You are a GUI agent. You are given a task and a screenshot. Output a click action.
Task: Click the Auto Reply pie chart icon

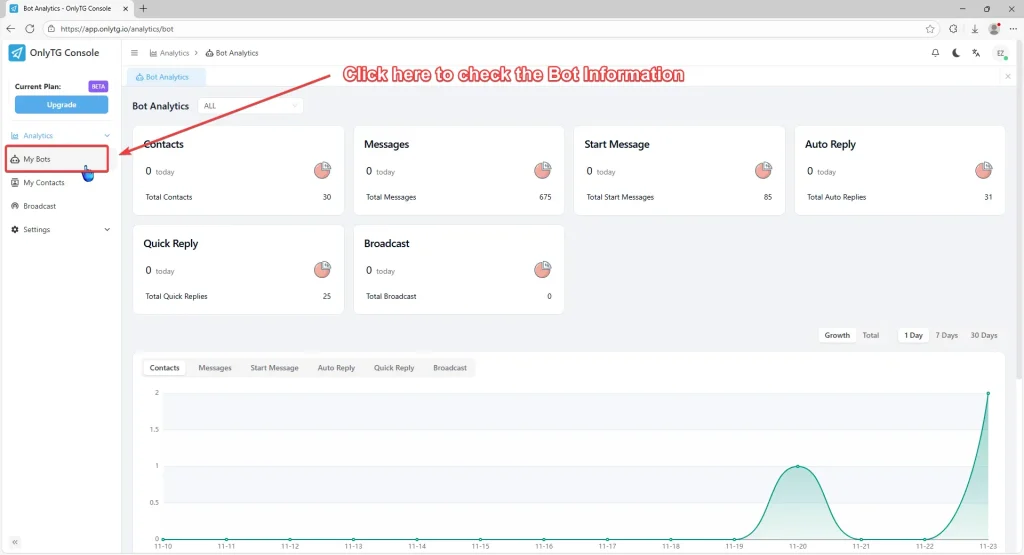click(x=984, y=170)
